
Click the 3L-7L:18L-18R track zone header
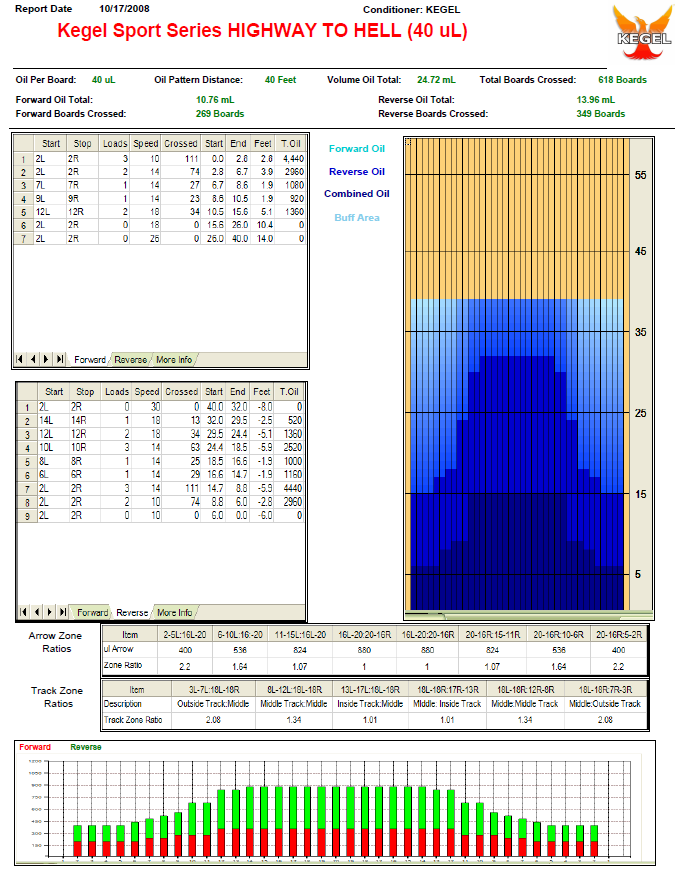point(214,690)
